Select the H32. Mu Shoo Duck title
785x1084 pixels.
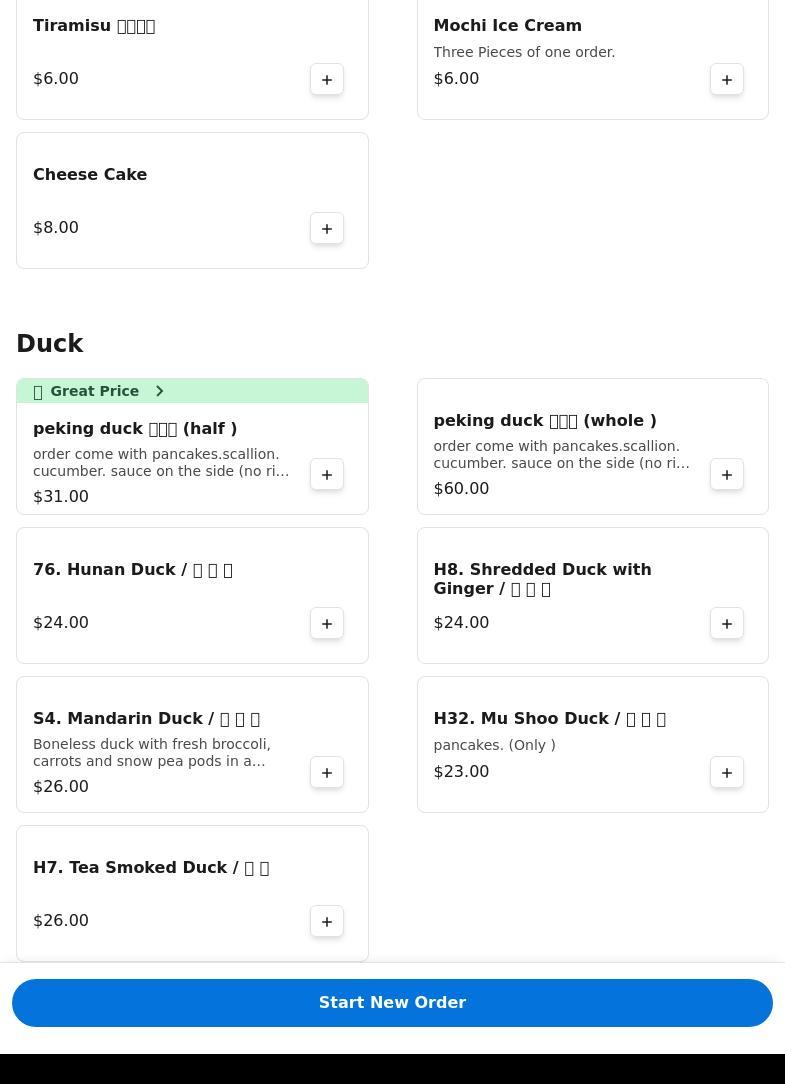pyautogui.click(x=549, y=718)
